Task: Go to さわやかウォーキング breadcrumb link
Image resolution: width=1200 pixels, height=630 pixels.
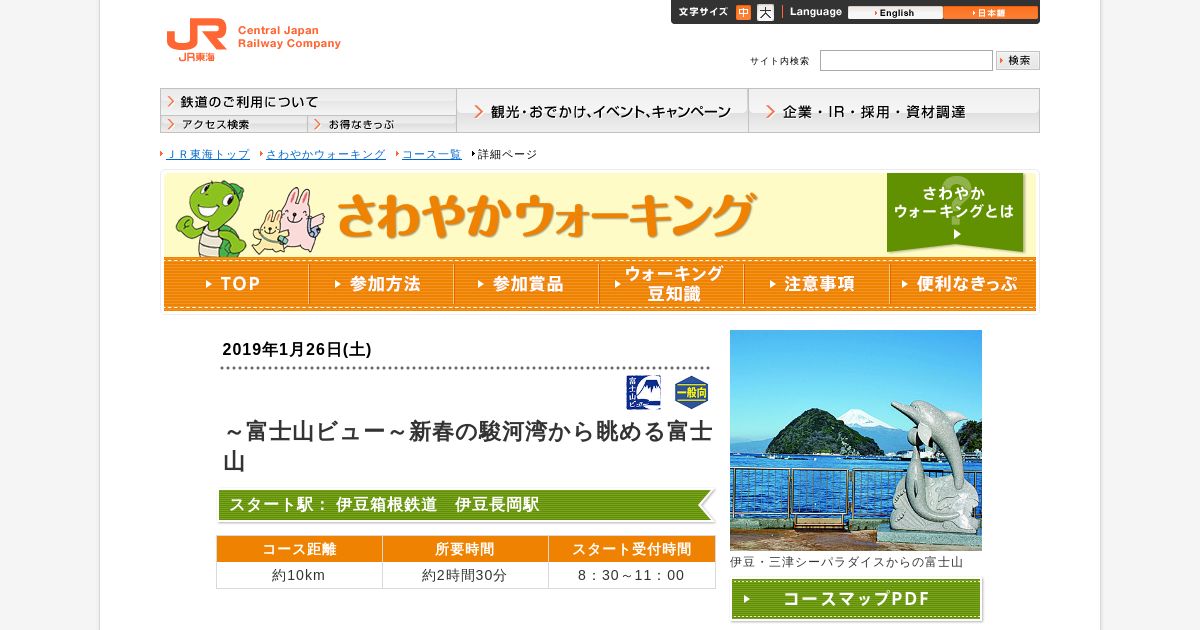Action: pos(325,154)
